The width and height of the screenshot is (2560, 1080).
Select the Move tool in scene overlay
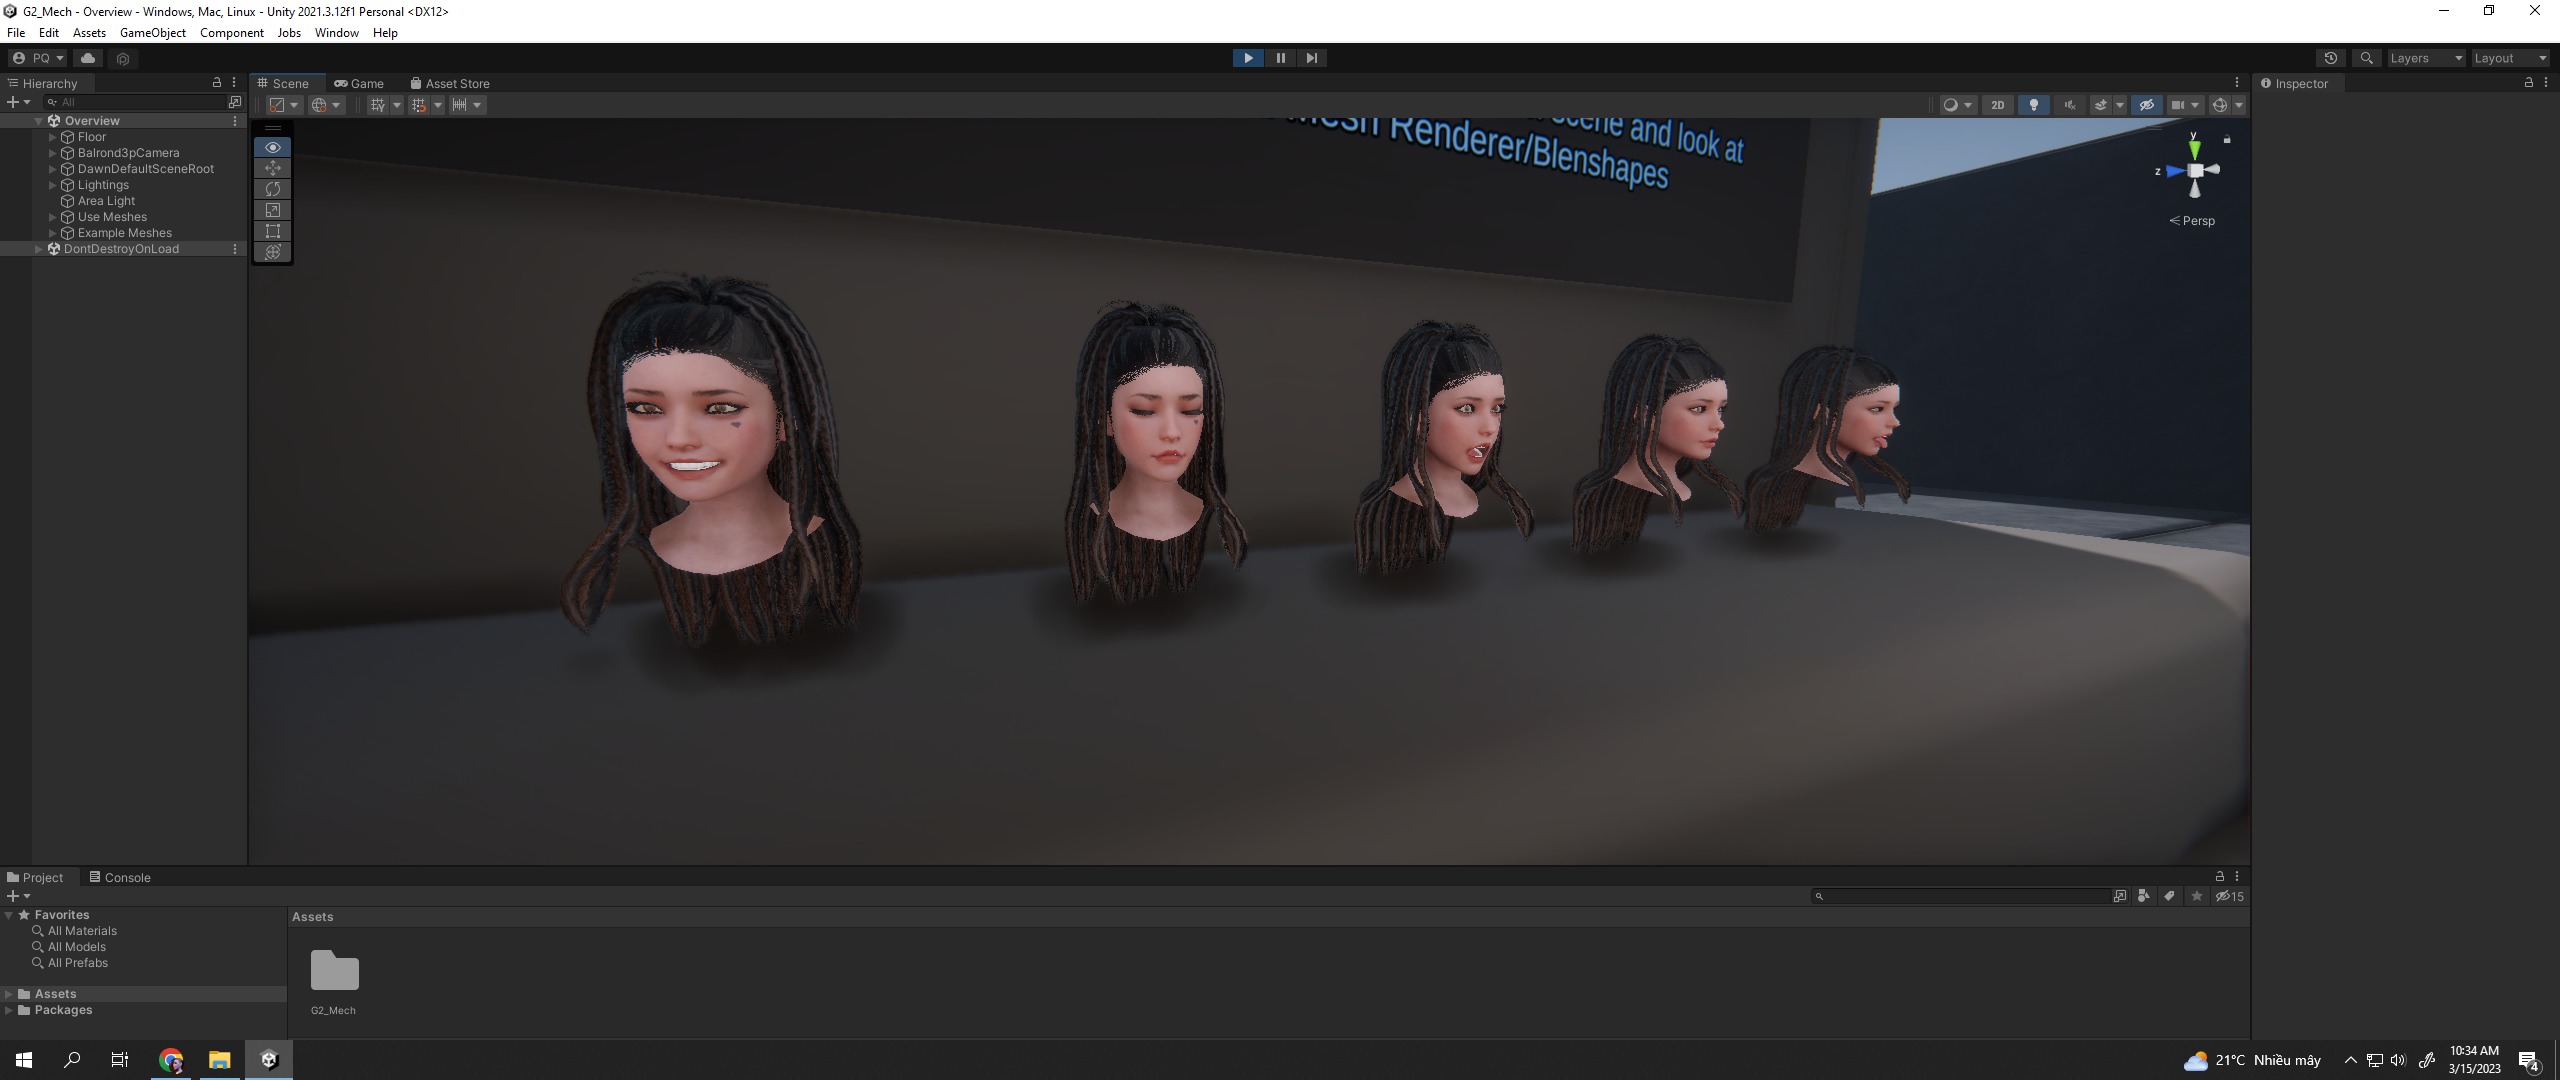click(x=273, y=168)
